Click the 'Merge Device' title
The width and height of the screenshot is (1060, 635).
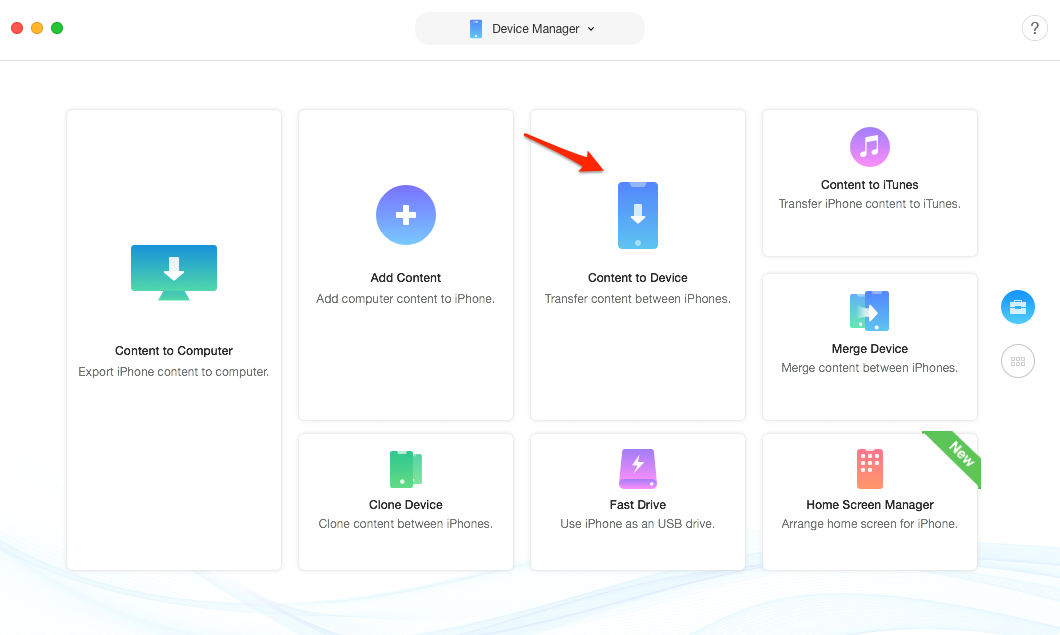(869, 348)
